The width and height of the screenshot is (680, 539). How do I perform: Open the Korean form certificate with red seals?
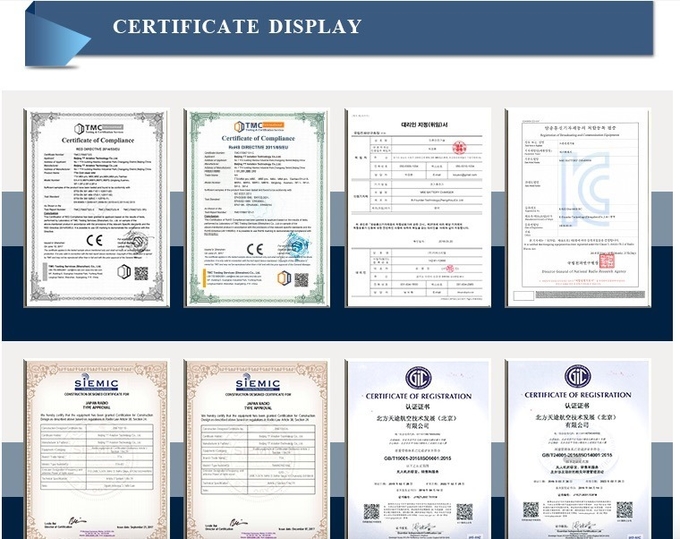[x=417, y=206]
